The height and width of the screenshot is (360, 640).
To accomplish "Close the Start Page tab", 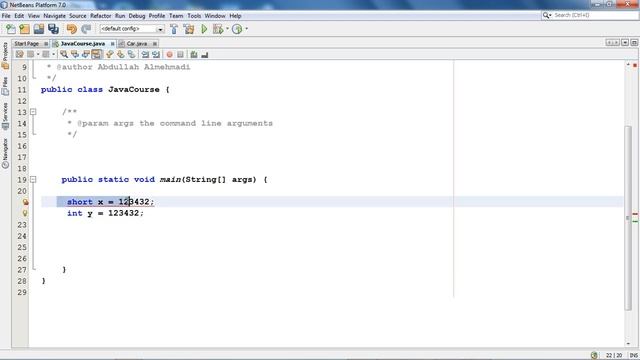I will (46, 44).
